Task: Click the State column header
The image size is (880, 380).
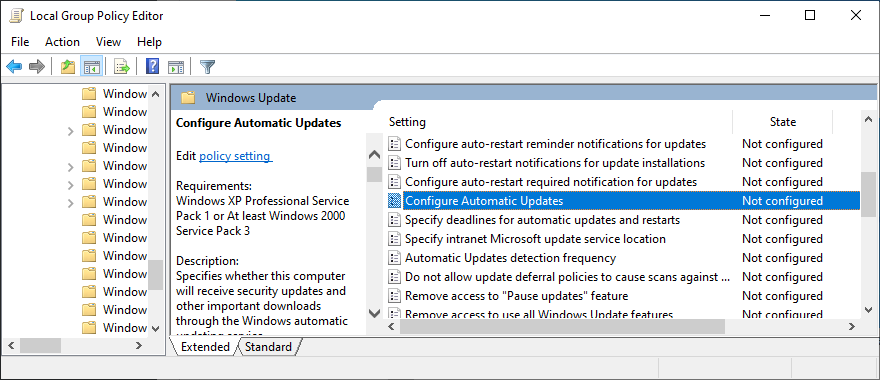Action: (782, 122)
